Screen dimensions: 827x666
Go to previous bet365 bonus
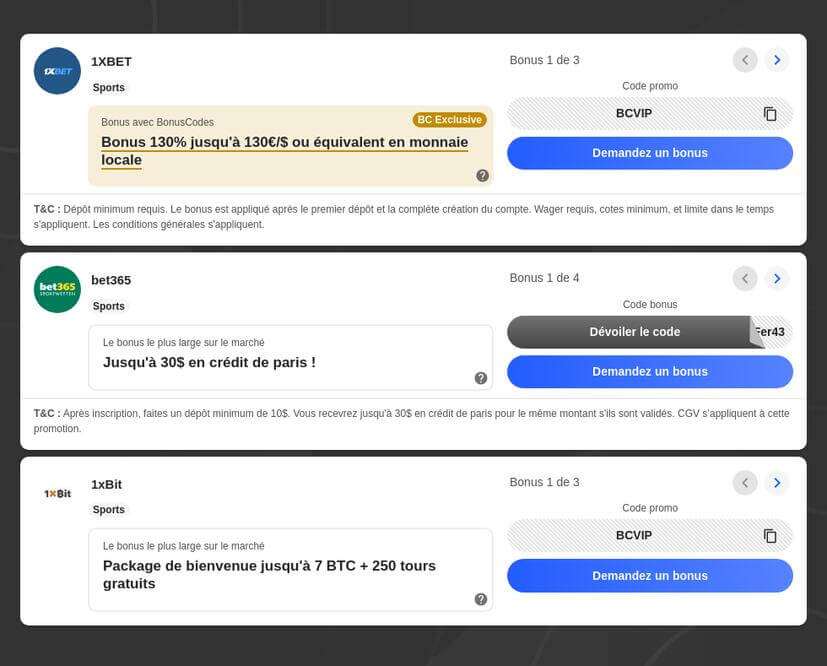click(745, 278)
